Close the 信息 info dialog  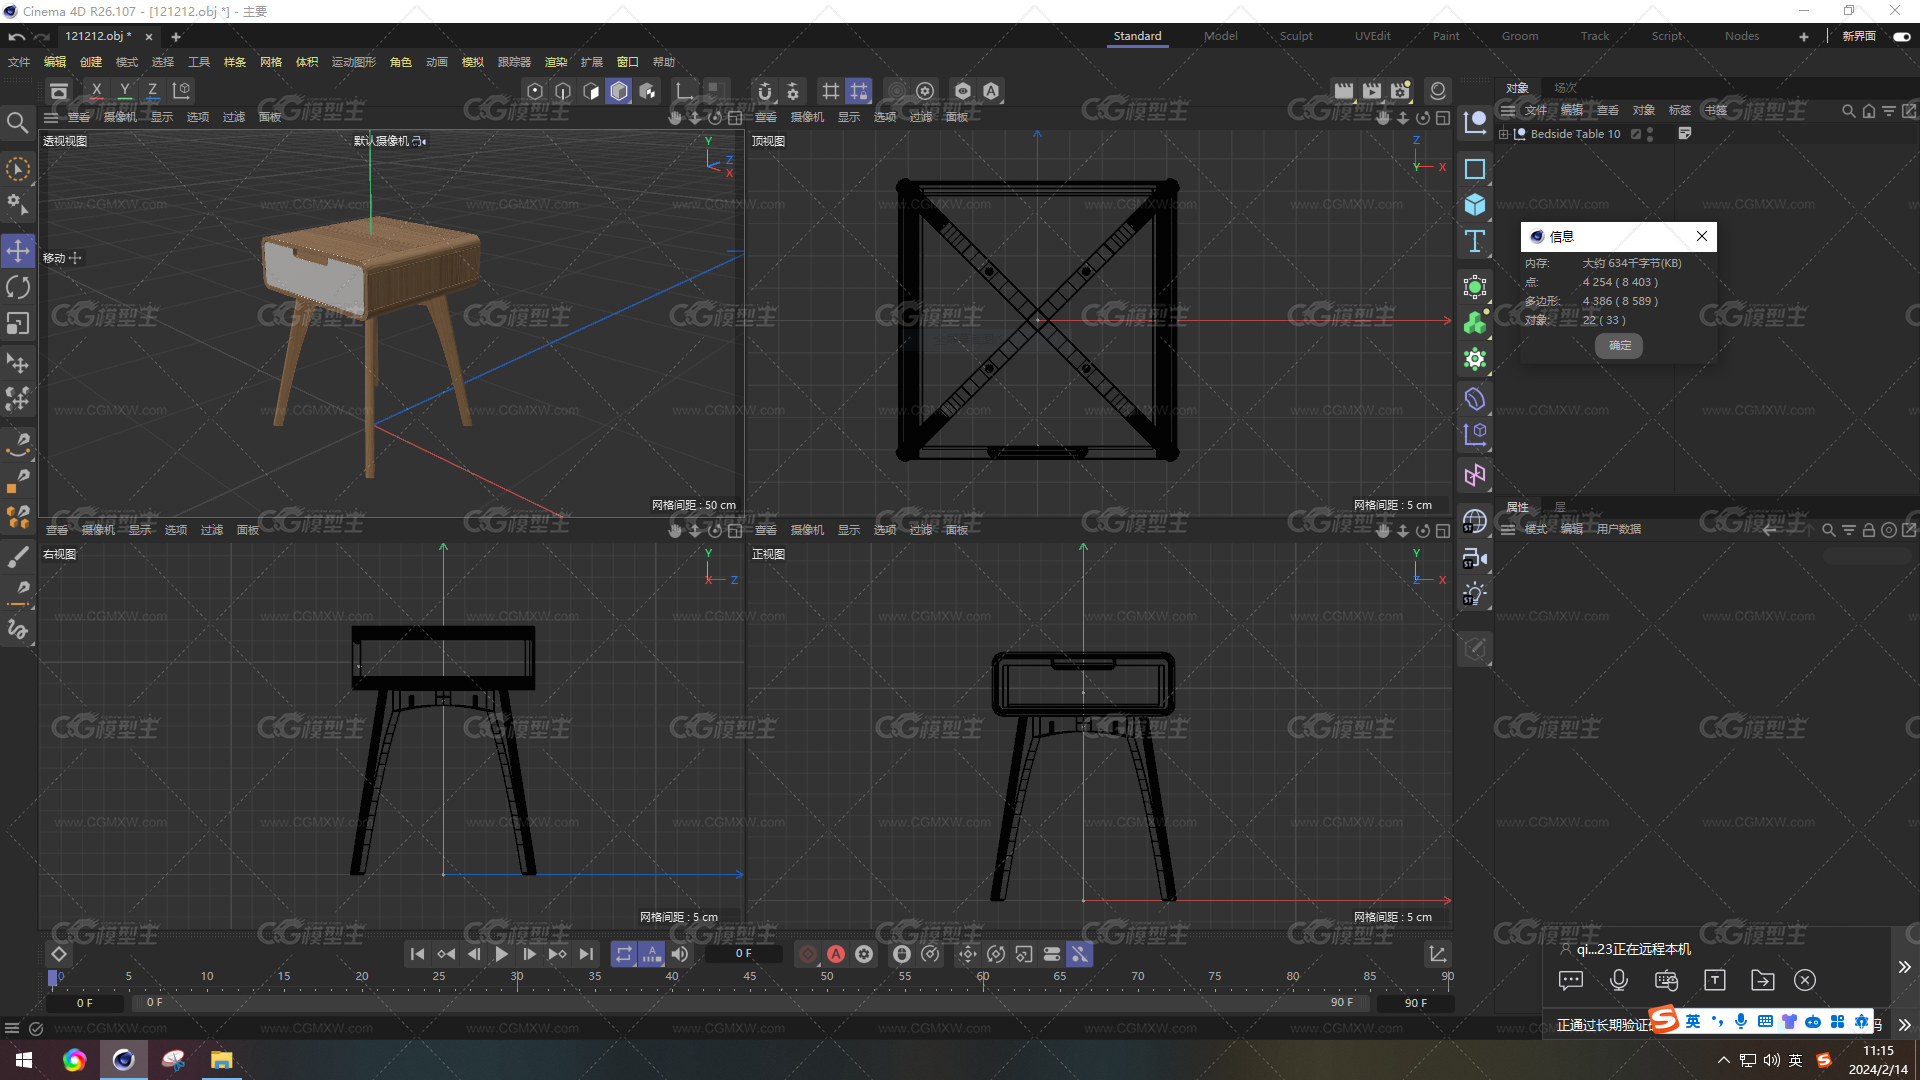tap(1701, 236)
